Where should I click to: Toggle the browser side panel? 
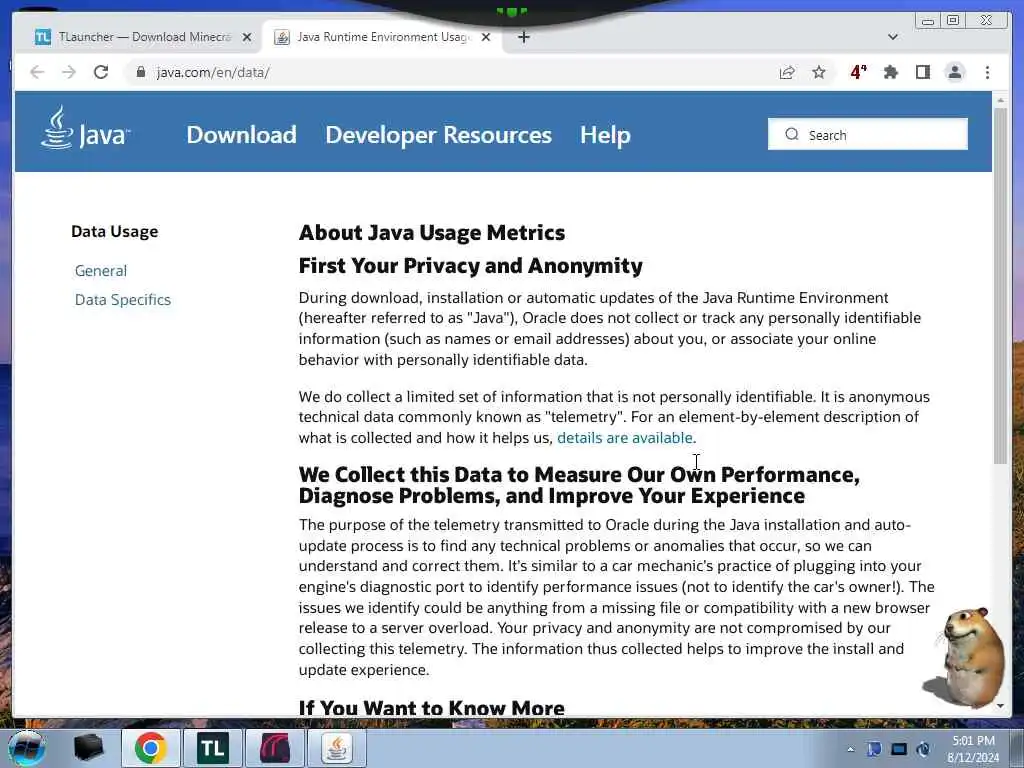click(x=922, y=72)
